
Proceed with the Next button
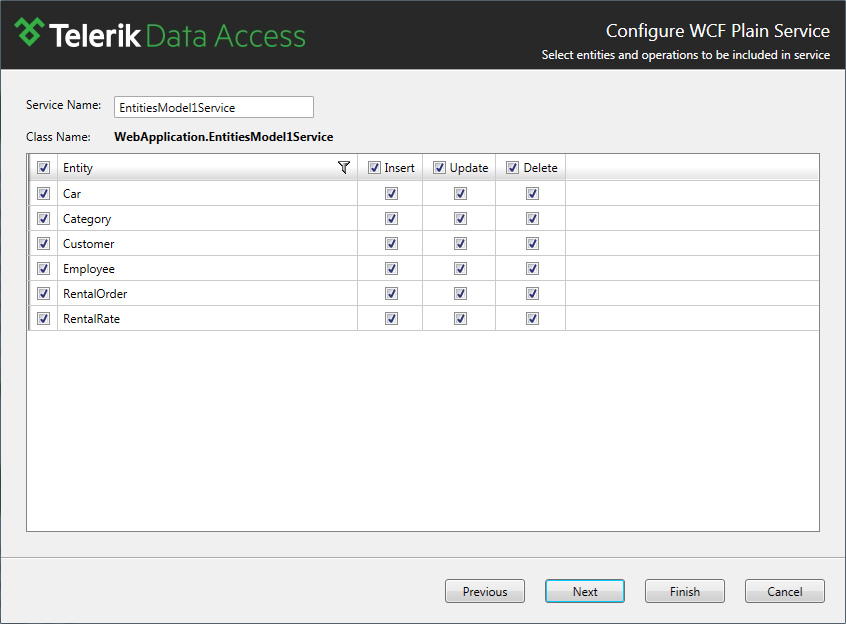[x=585, y=592]
